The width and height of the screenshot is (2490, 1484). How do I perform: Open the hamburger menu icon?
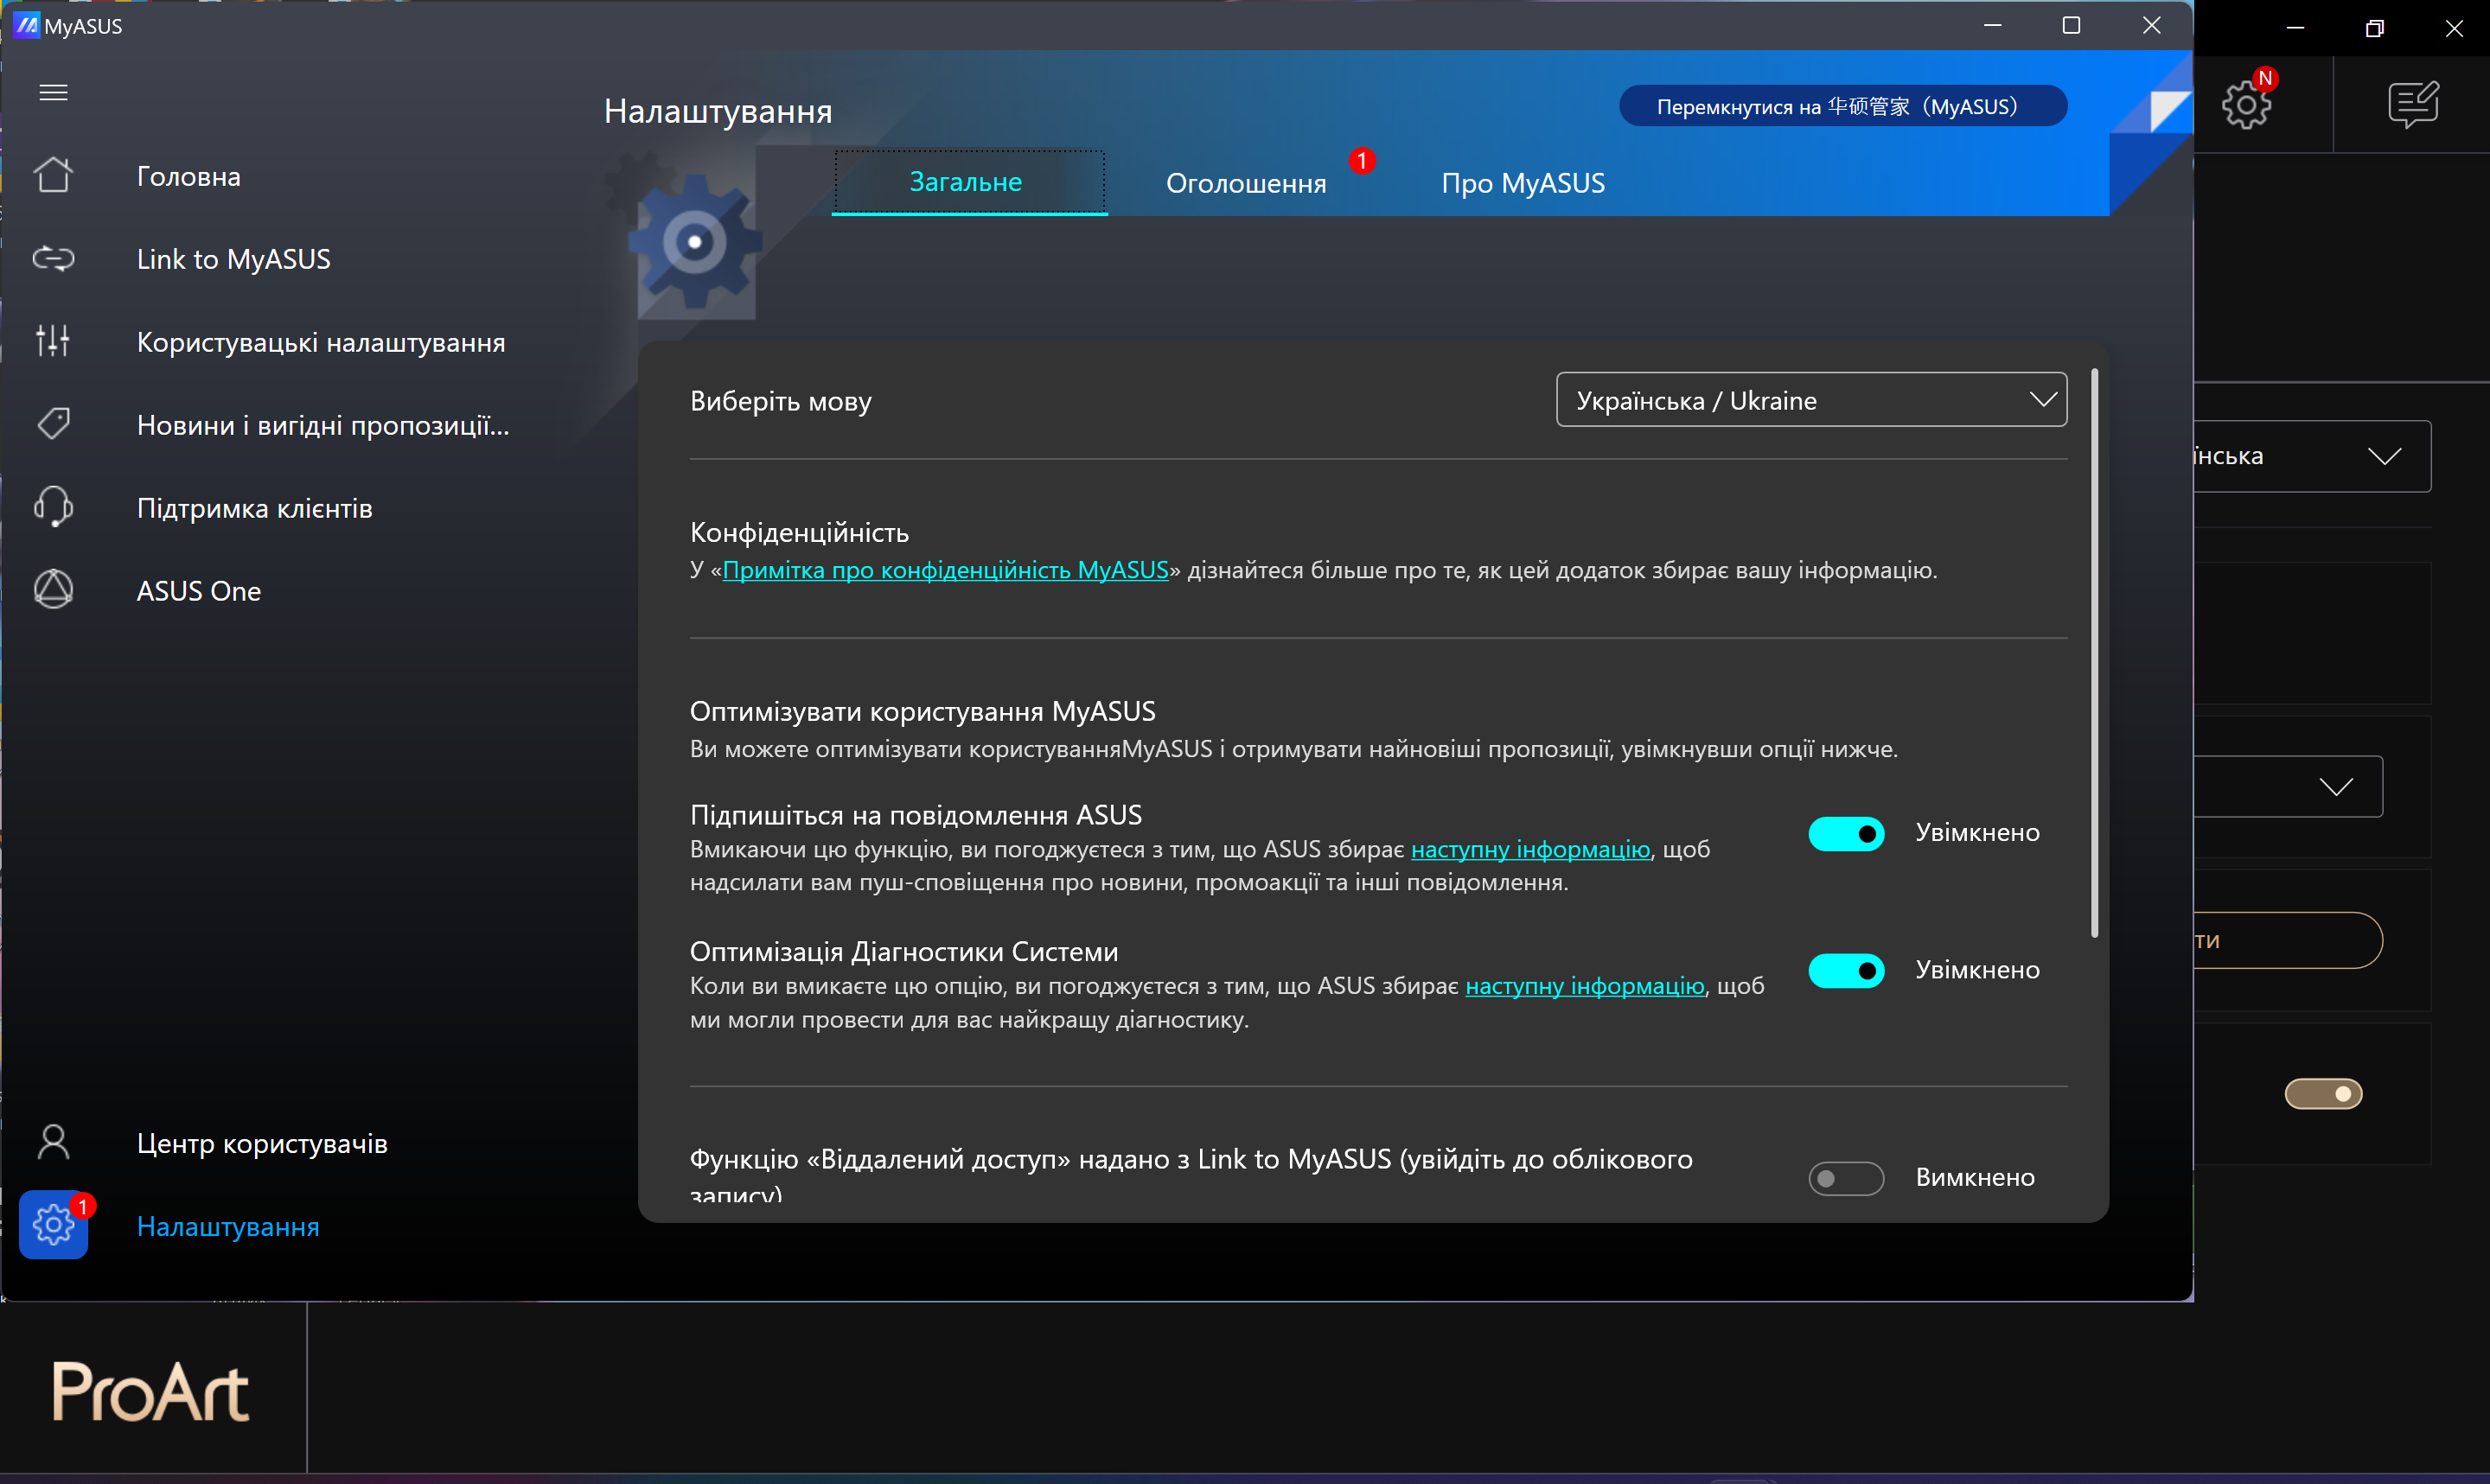pos(53,93)
